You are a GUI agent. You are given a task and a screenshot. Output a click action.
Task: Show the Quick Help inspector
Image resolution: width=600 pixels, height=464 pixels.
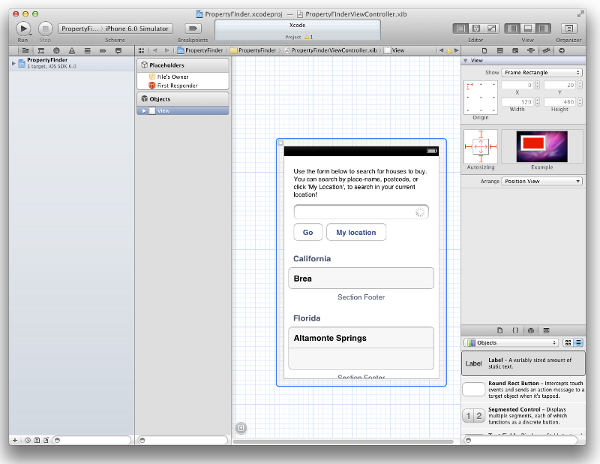500,50
